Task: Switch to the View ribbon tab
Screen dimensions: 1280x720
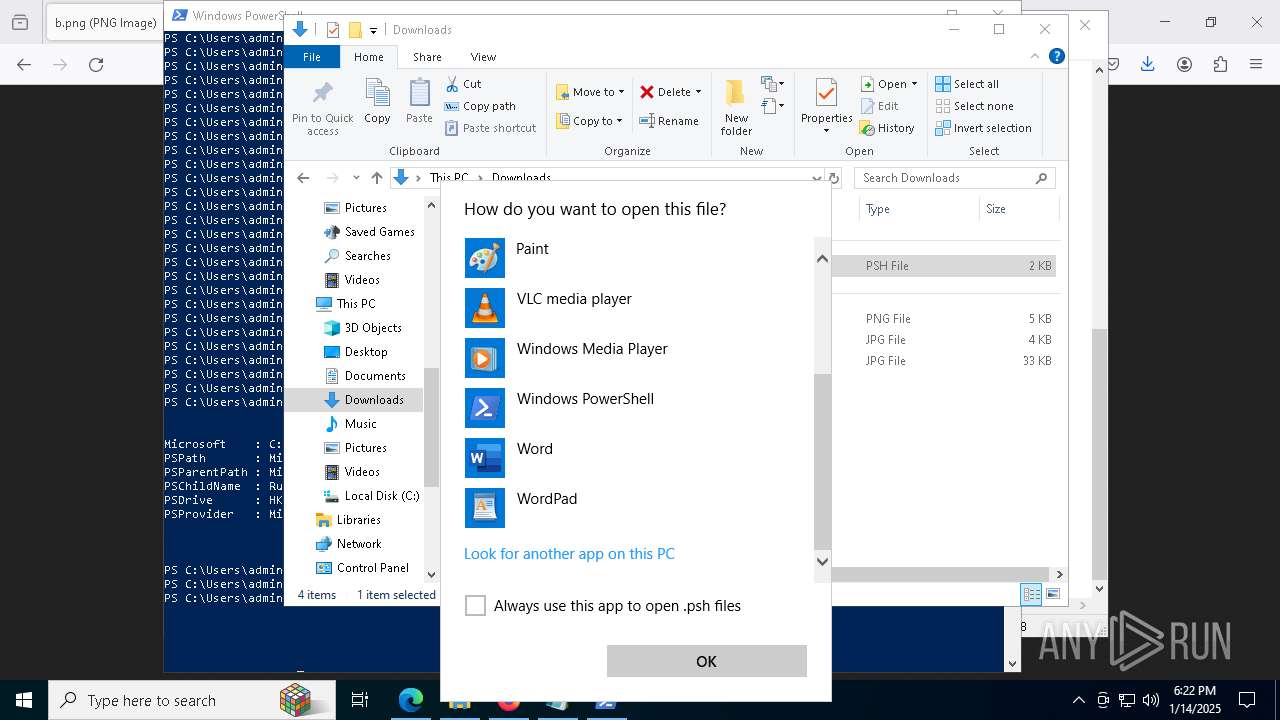Action: (x=483, y=57)
